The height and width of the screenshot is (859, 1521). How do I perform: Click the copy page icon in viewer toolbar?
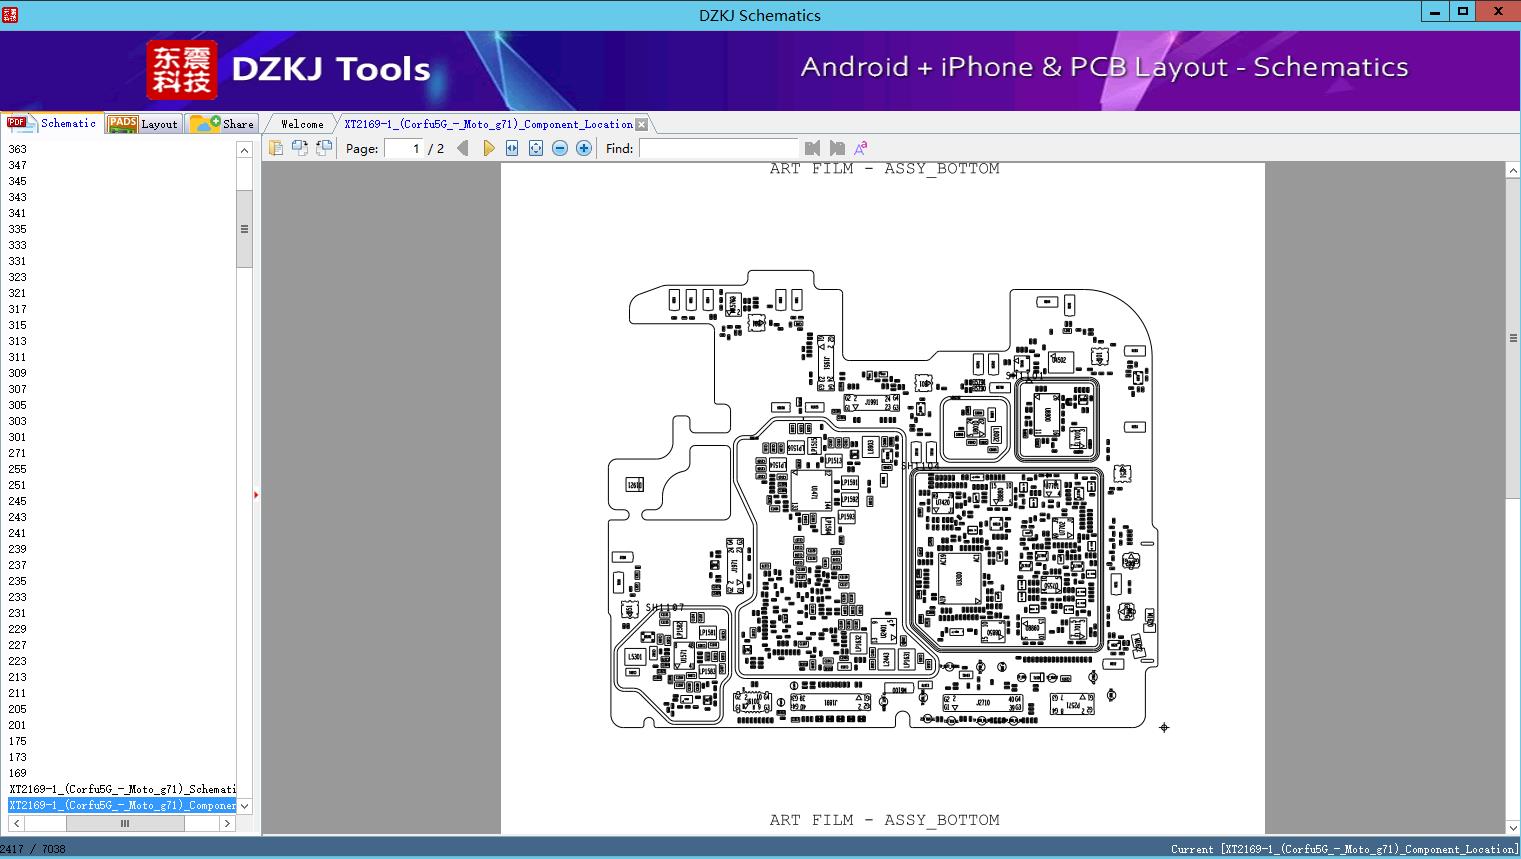click(276, 148)
